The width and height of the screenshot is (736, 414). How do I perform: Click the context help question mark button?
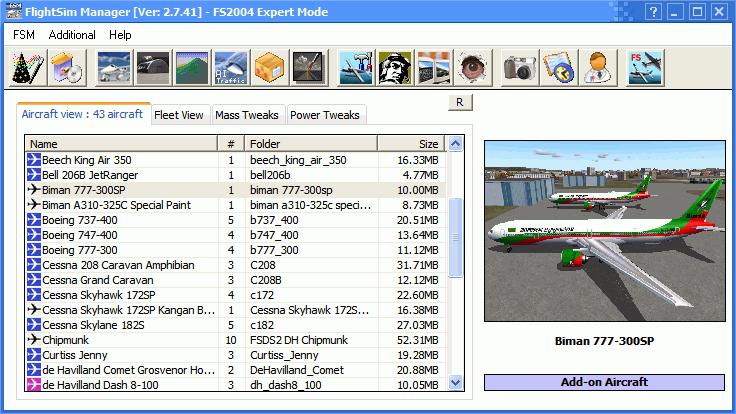(653, 11)
